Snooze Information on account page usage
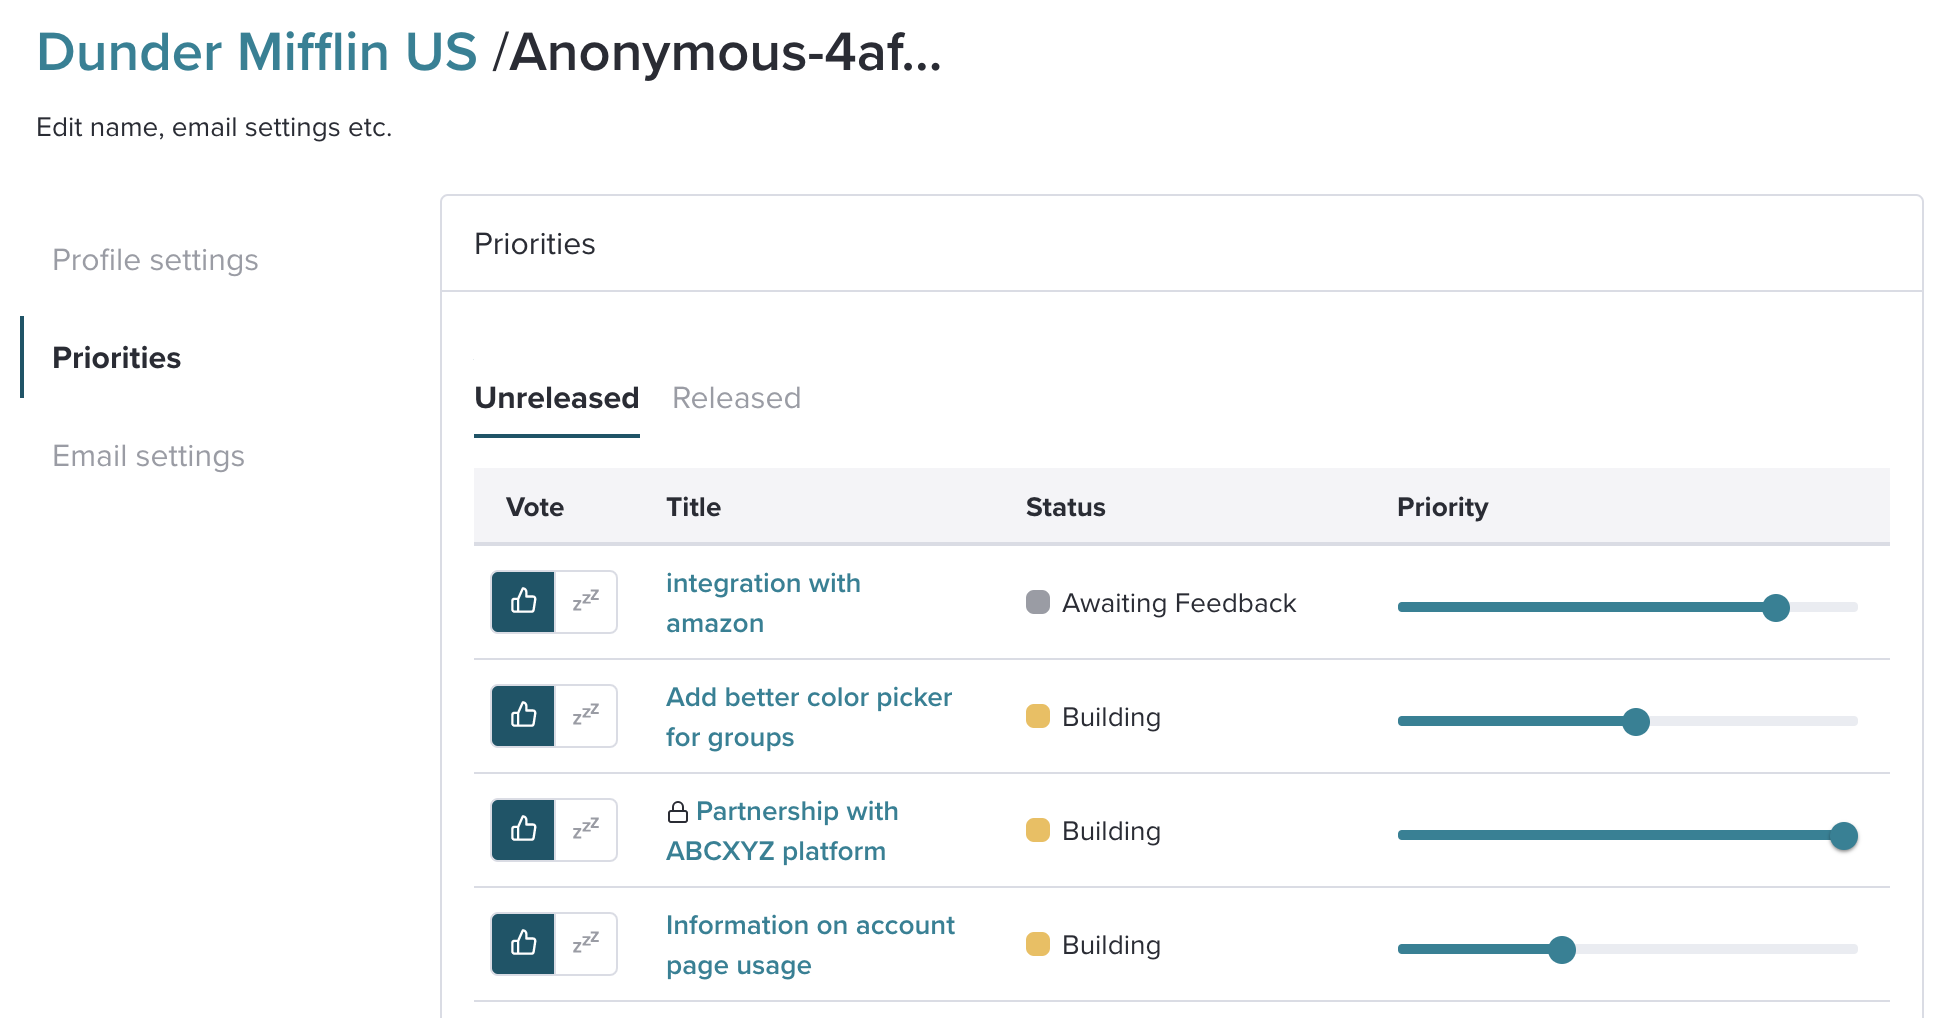The width and height of the screenshot is (1960, 1018). (586, 944)
